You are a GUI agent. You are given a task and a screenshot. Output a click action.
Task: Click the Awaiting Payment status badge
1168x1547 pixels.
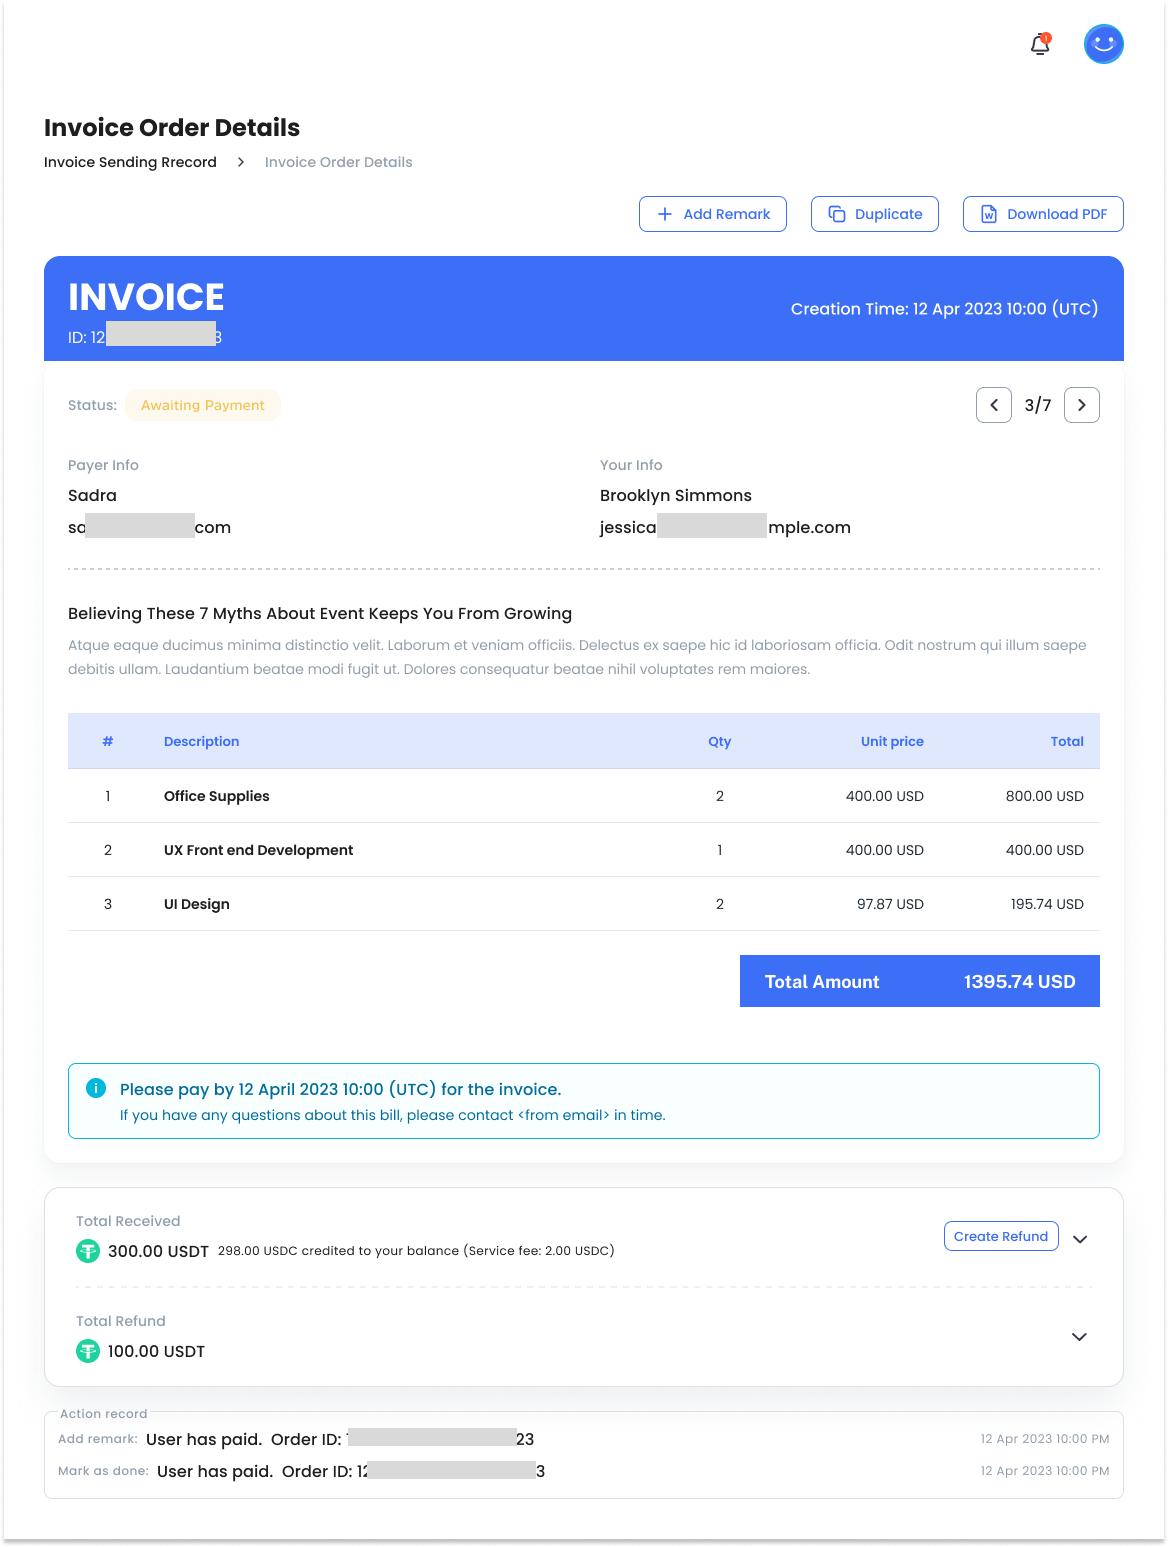(x=203, y=405)
